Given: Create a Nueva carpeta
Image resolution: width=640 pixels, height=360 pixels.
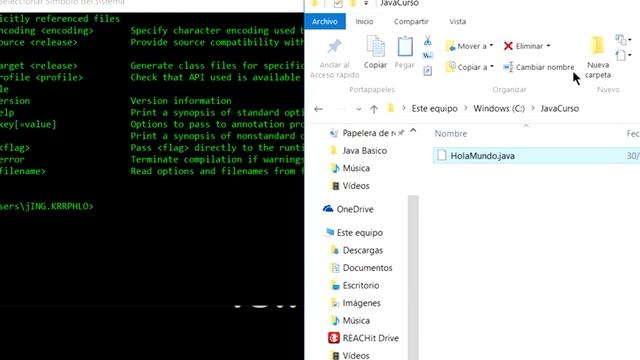Looking at the screenshot, I should click(x=598, y=57).
